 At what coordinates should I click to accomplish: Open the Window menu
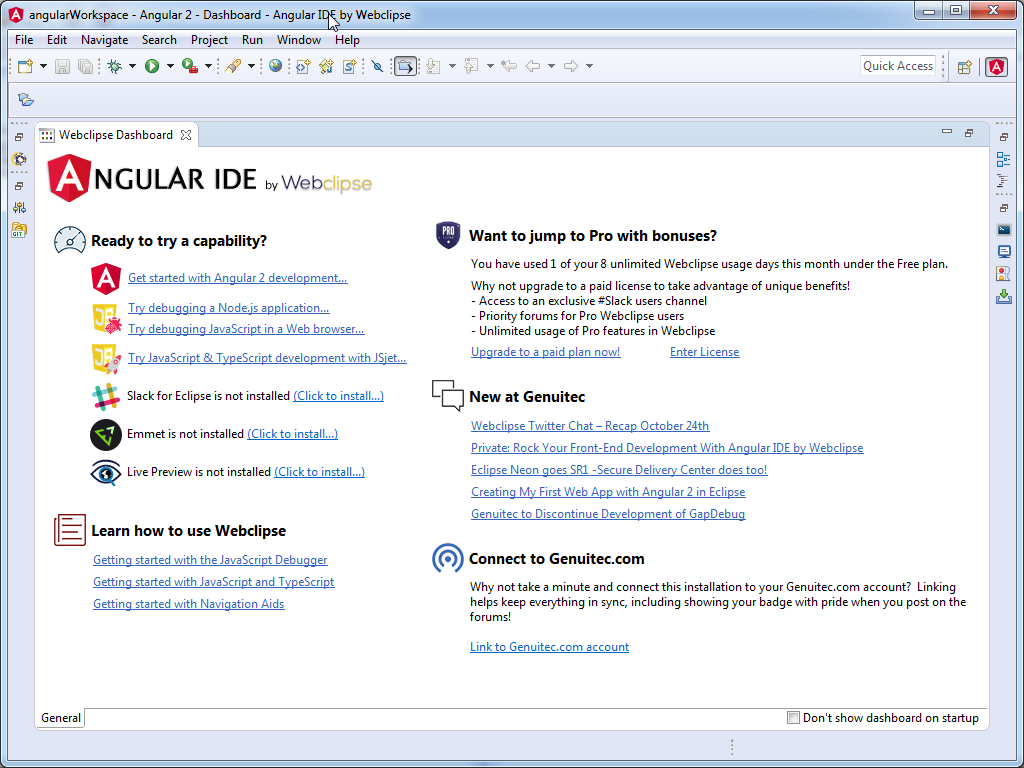click(x=298, y=40)
